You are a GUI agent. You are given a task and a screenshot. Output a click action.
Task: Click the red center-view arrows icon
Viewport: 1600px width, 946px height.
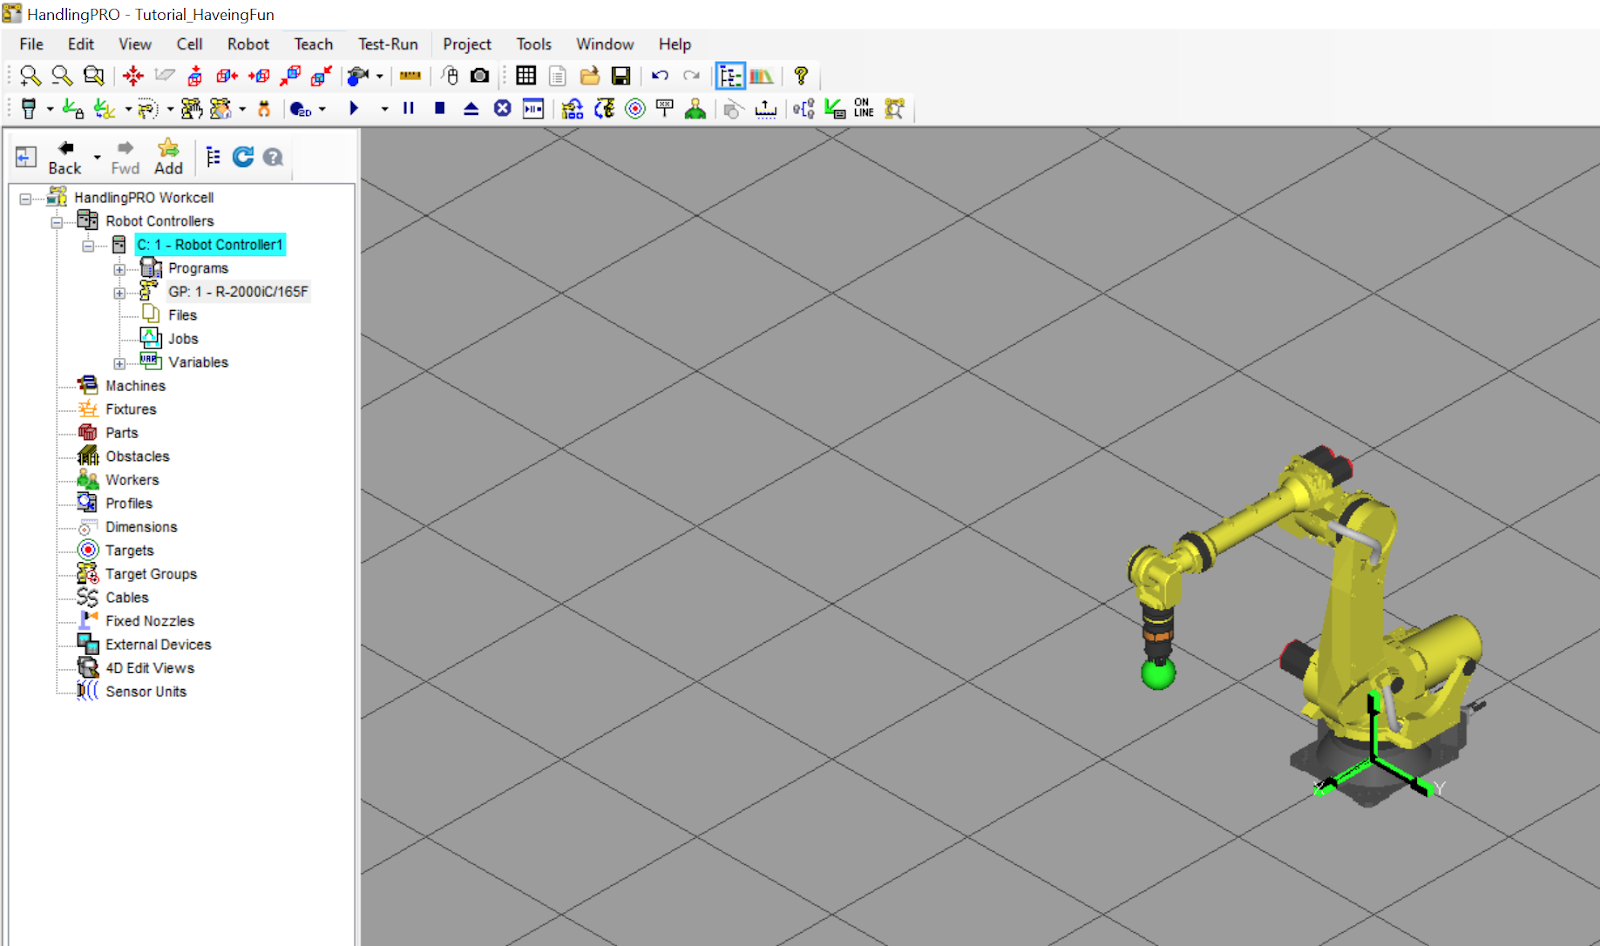click(x=133, y=76)
